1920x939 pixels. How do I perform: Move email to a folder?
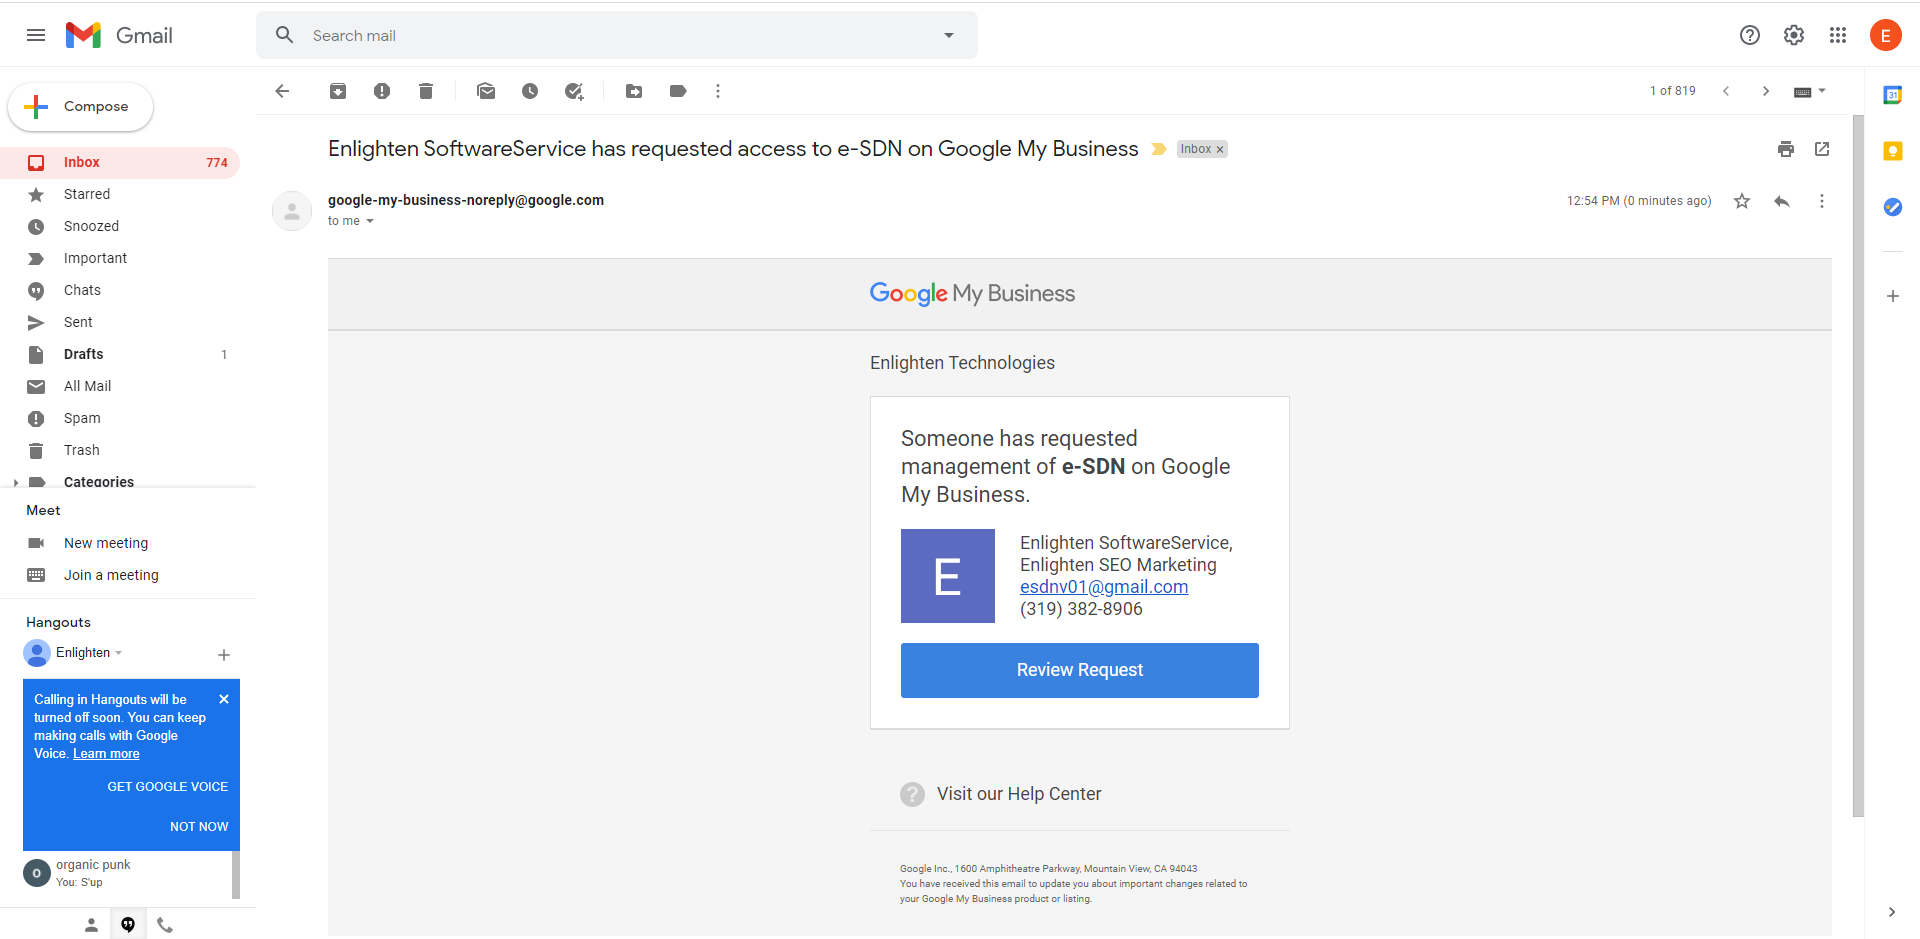click(634, 91)
